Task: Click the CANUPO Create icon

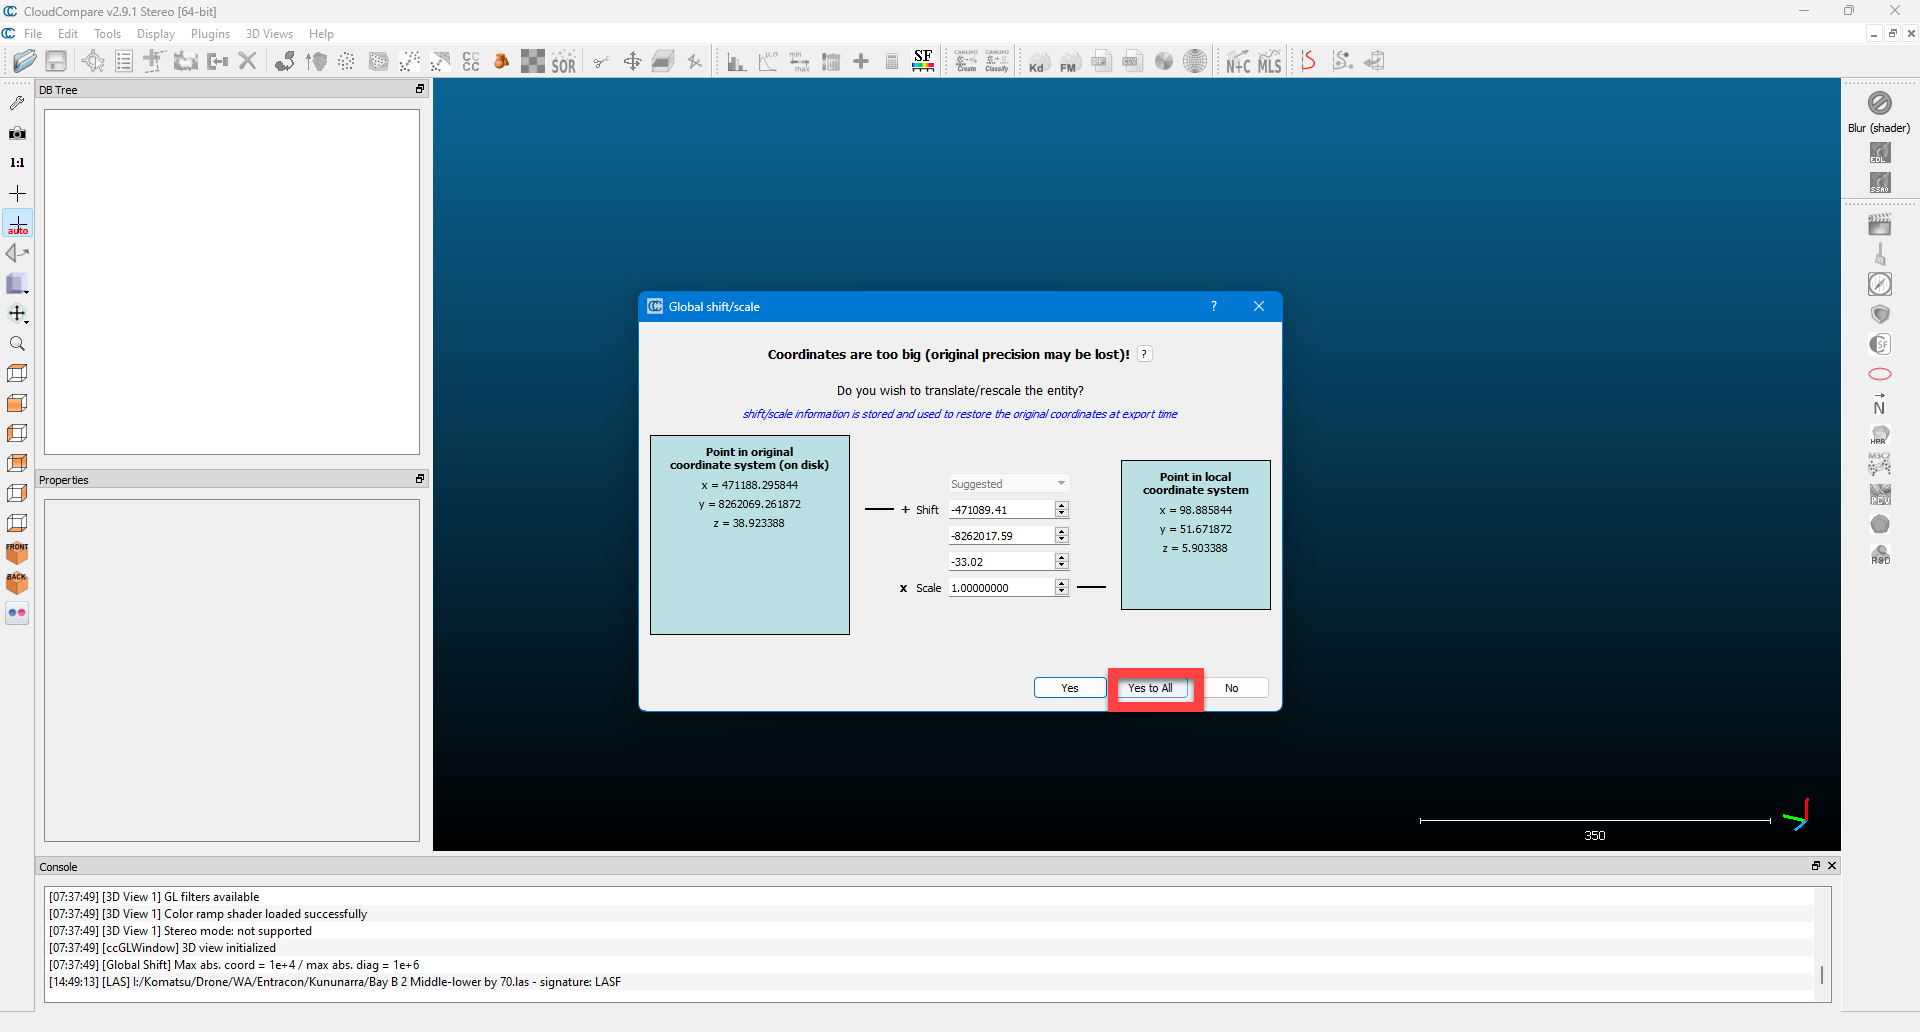Action: pos(966,61)
